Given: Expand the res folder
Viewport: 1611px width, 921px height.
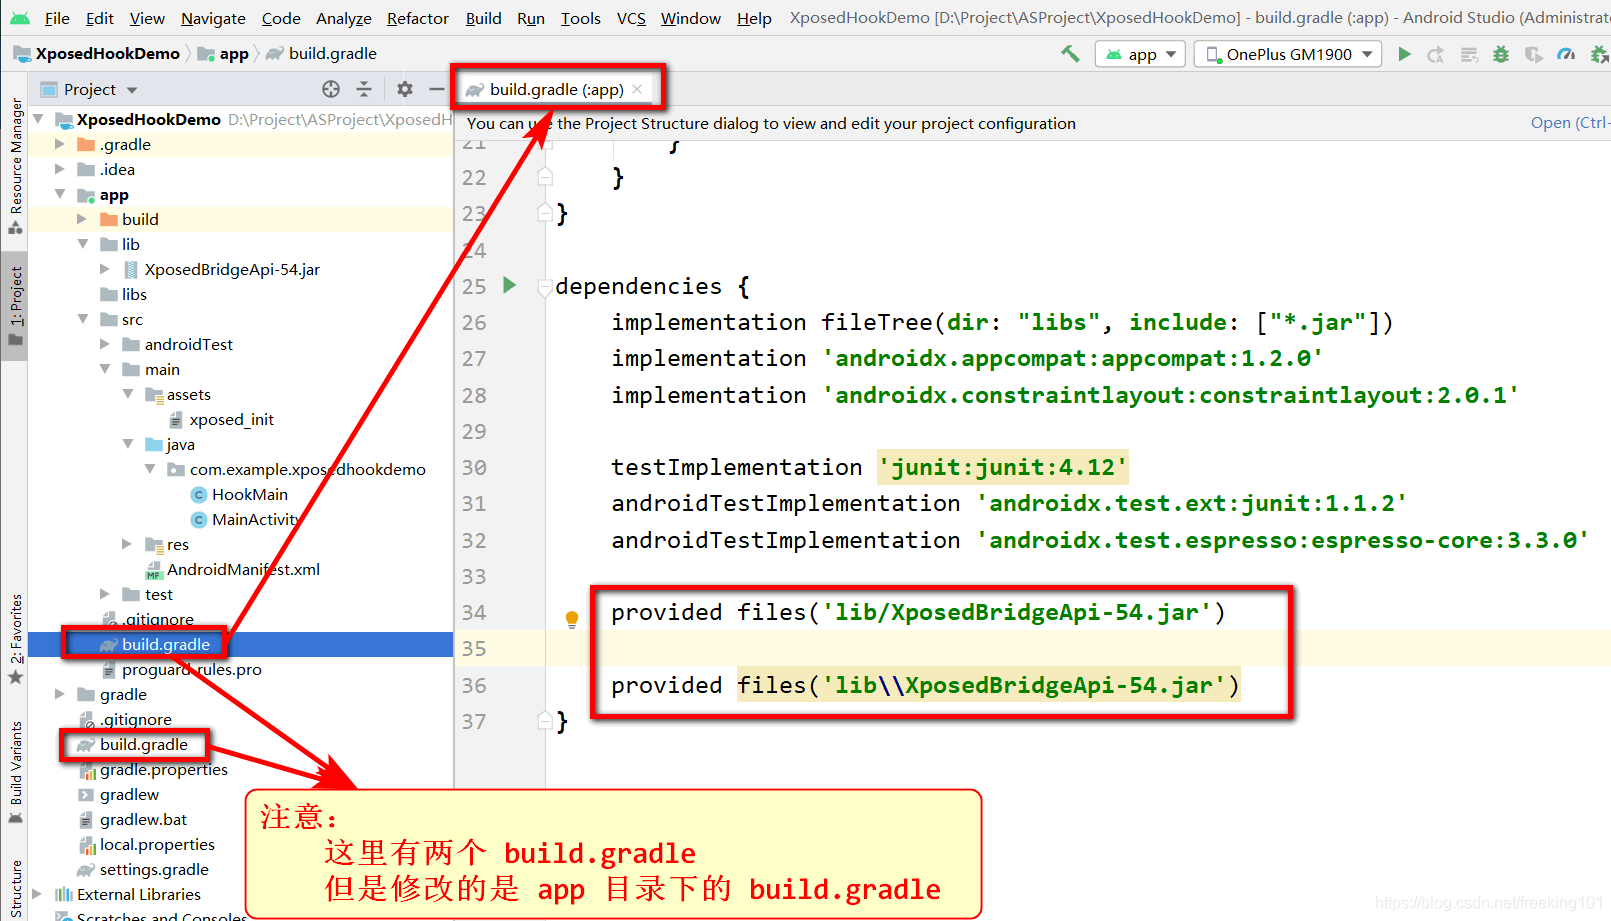Looking at the screenshot, I should (x=127, y=544).
